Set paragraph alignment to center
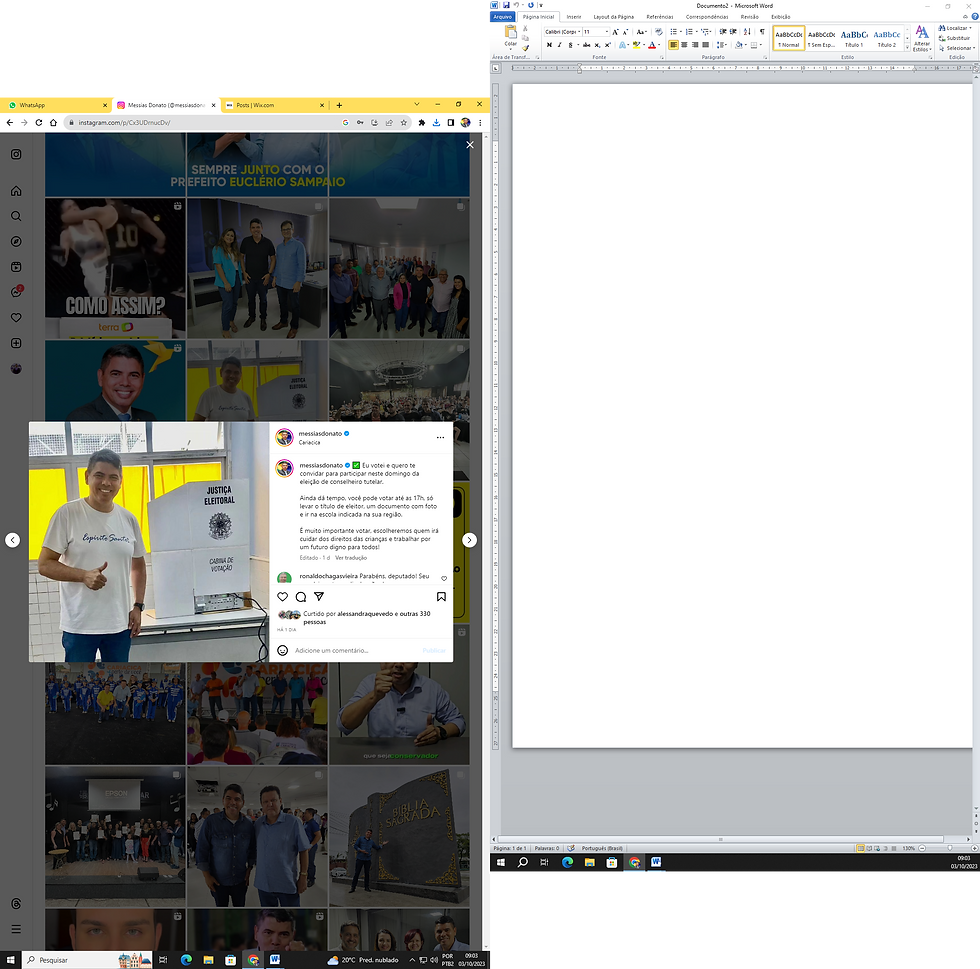This screenshot has height=969, width=980. point(684,45)
